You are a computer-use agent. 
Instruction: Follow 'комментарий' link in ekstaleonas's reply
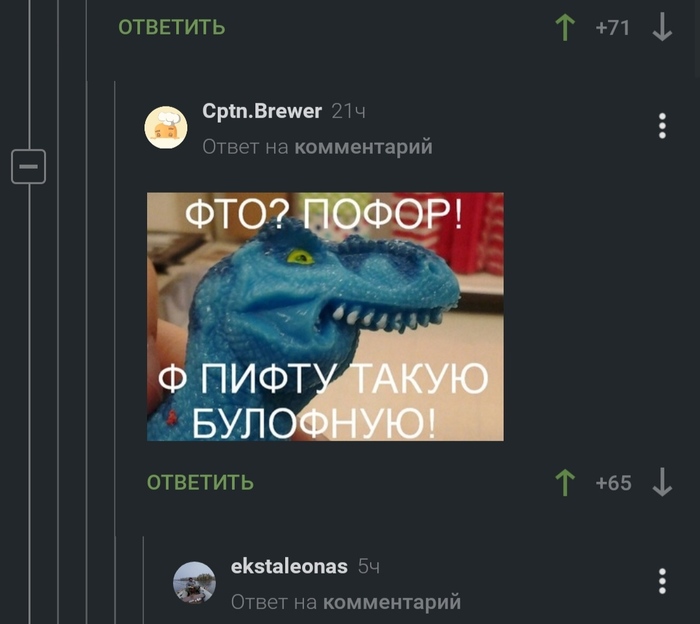(392, 602)
